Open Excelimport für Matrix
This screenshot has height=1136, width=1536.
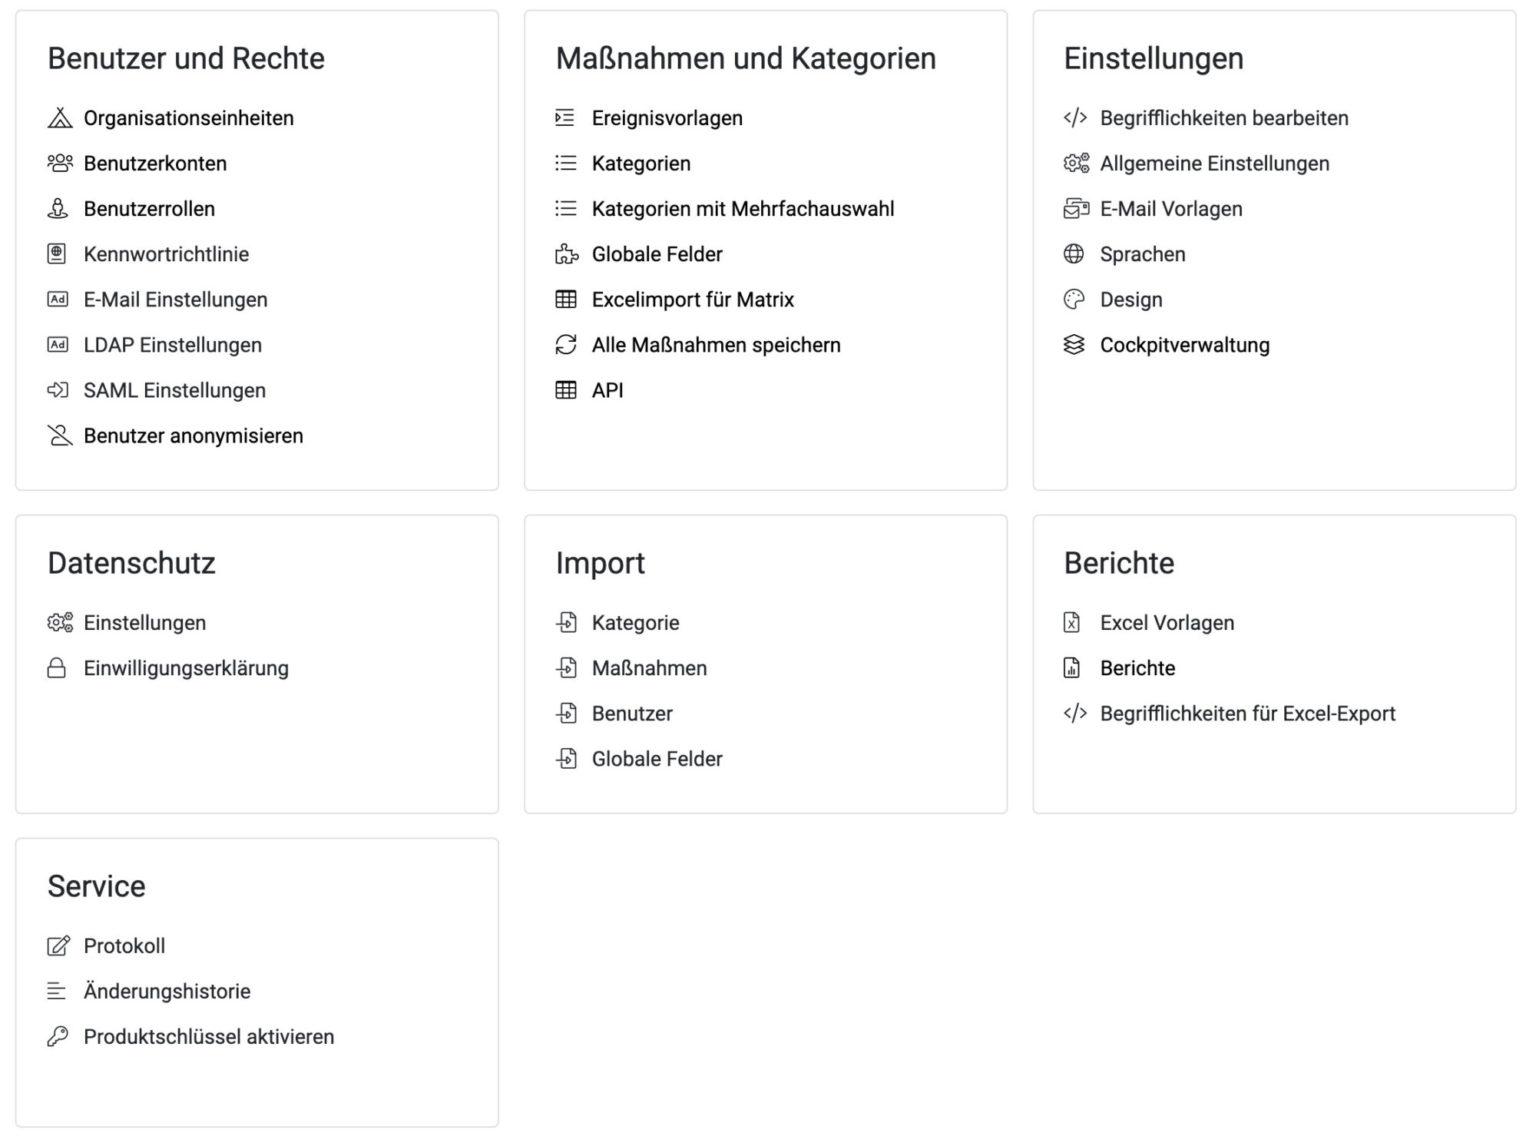(693, 299)
